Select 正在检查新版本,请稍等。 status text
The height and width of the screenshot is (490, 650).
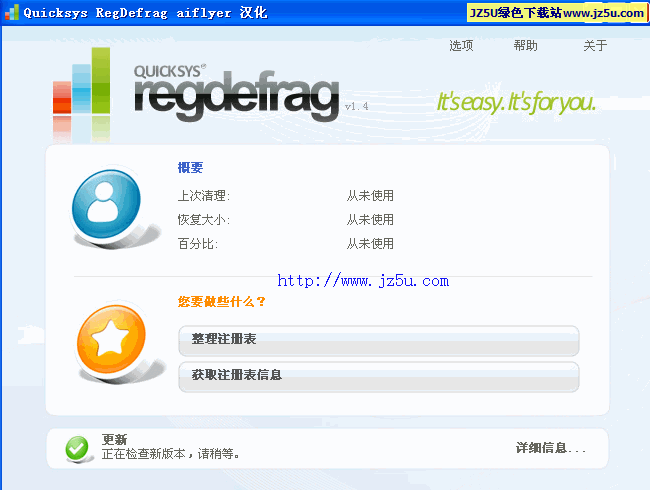171,454
